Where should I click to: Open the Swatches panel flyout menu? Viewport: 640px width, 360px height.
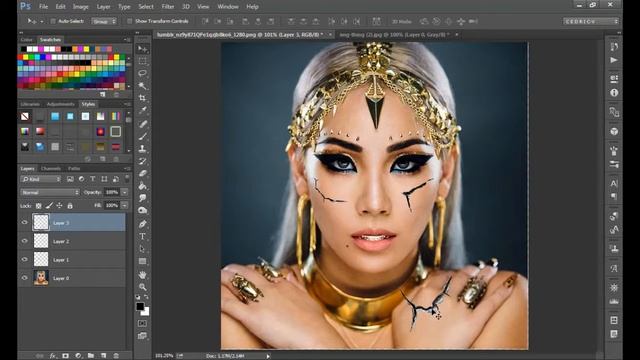(127, 40)
